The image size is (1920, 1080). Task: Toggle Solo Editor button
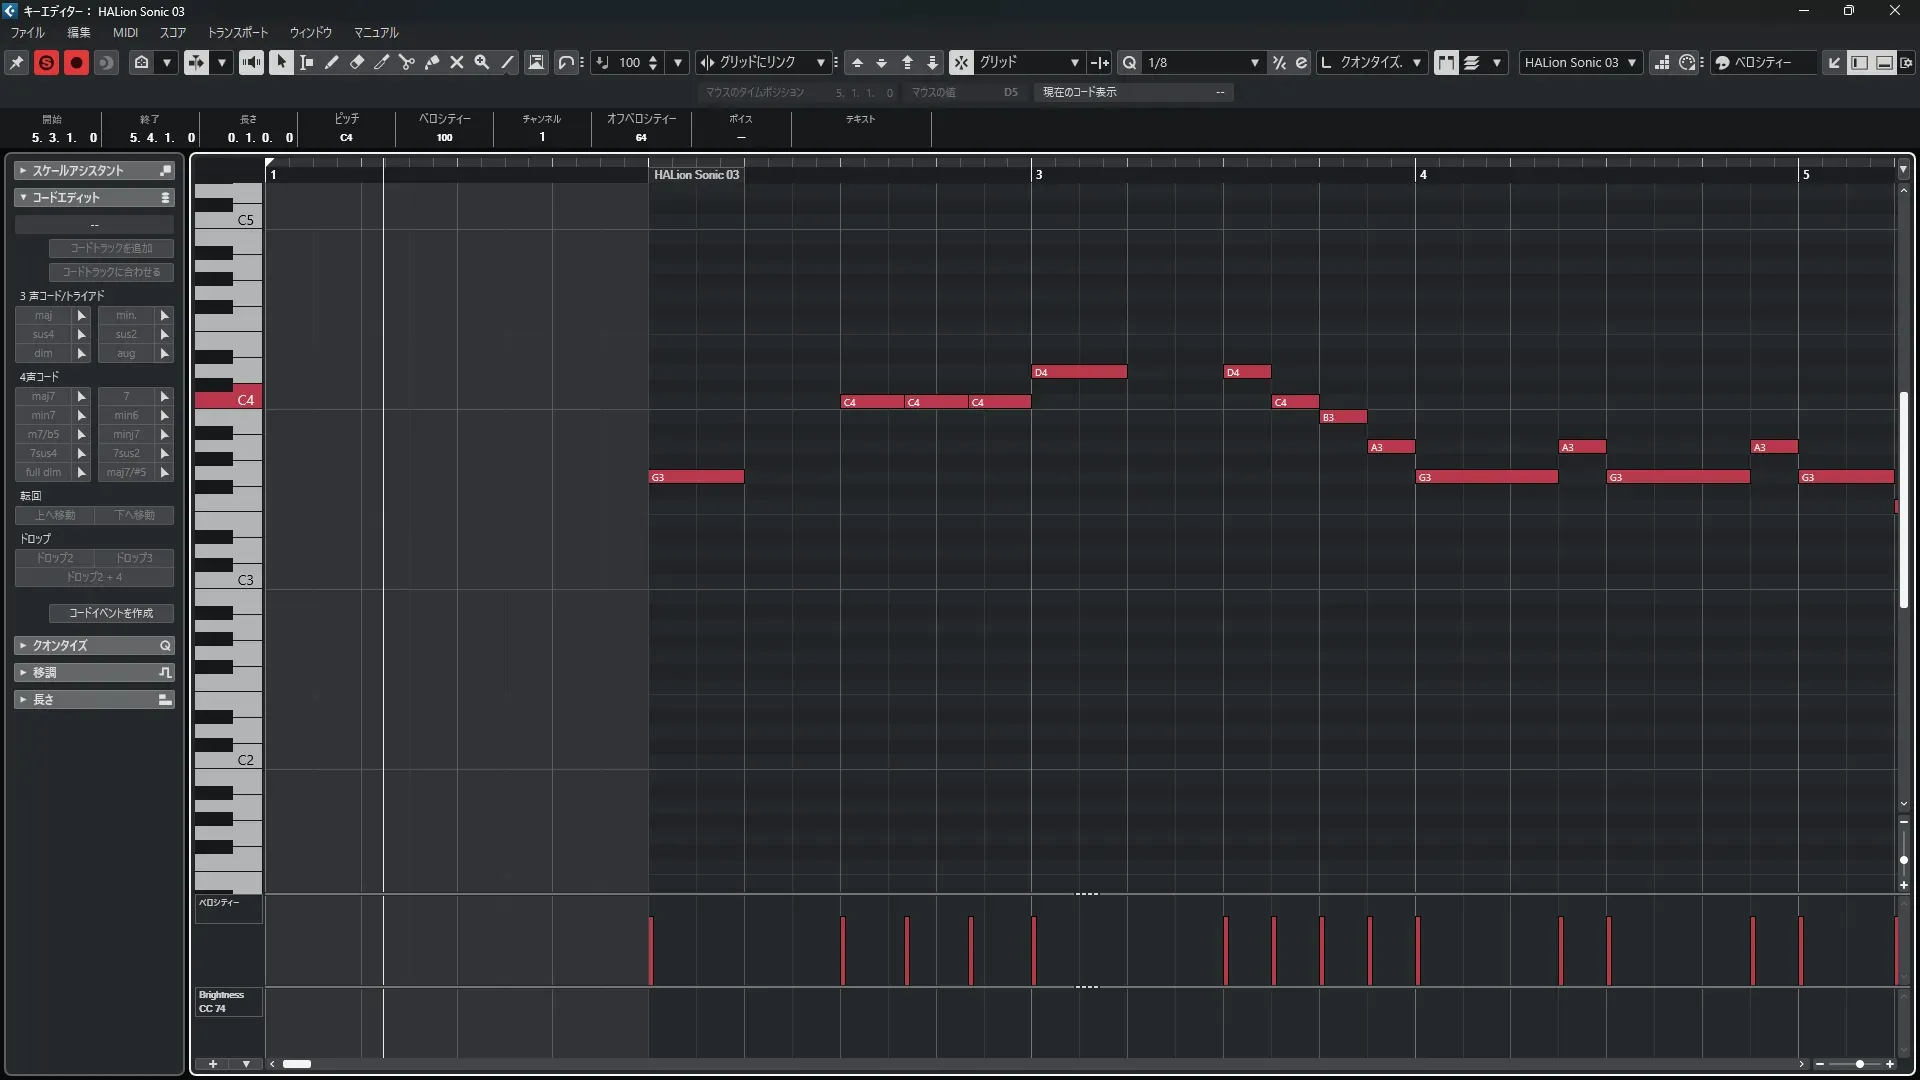[46, 62]
